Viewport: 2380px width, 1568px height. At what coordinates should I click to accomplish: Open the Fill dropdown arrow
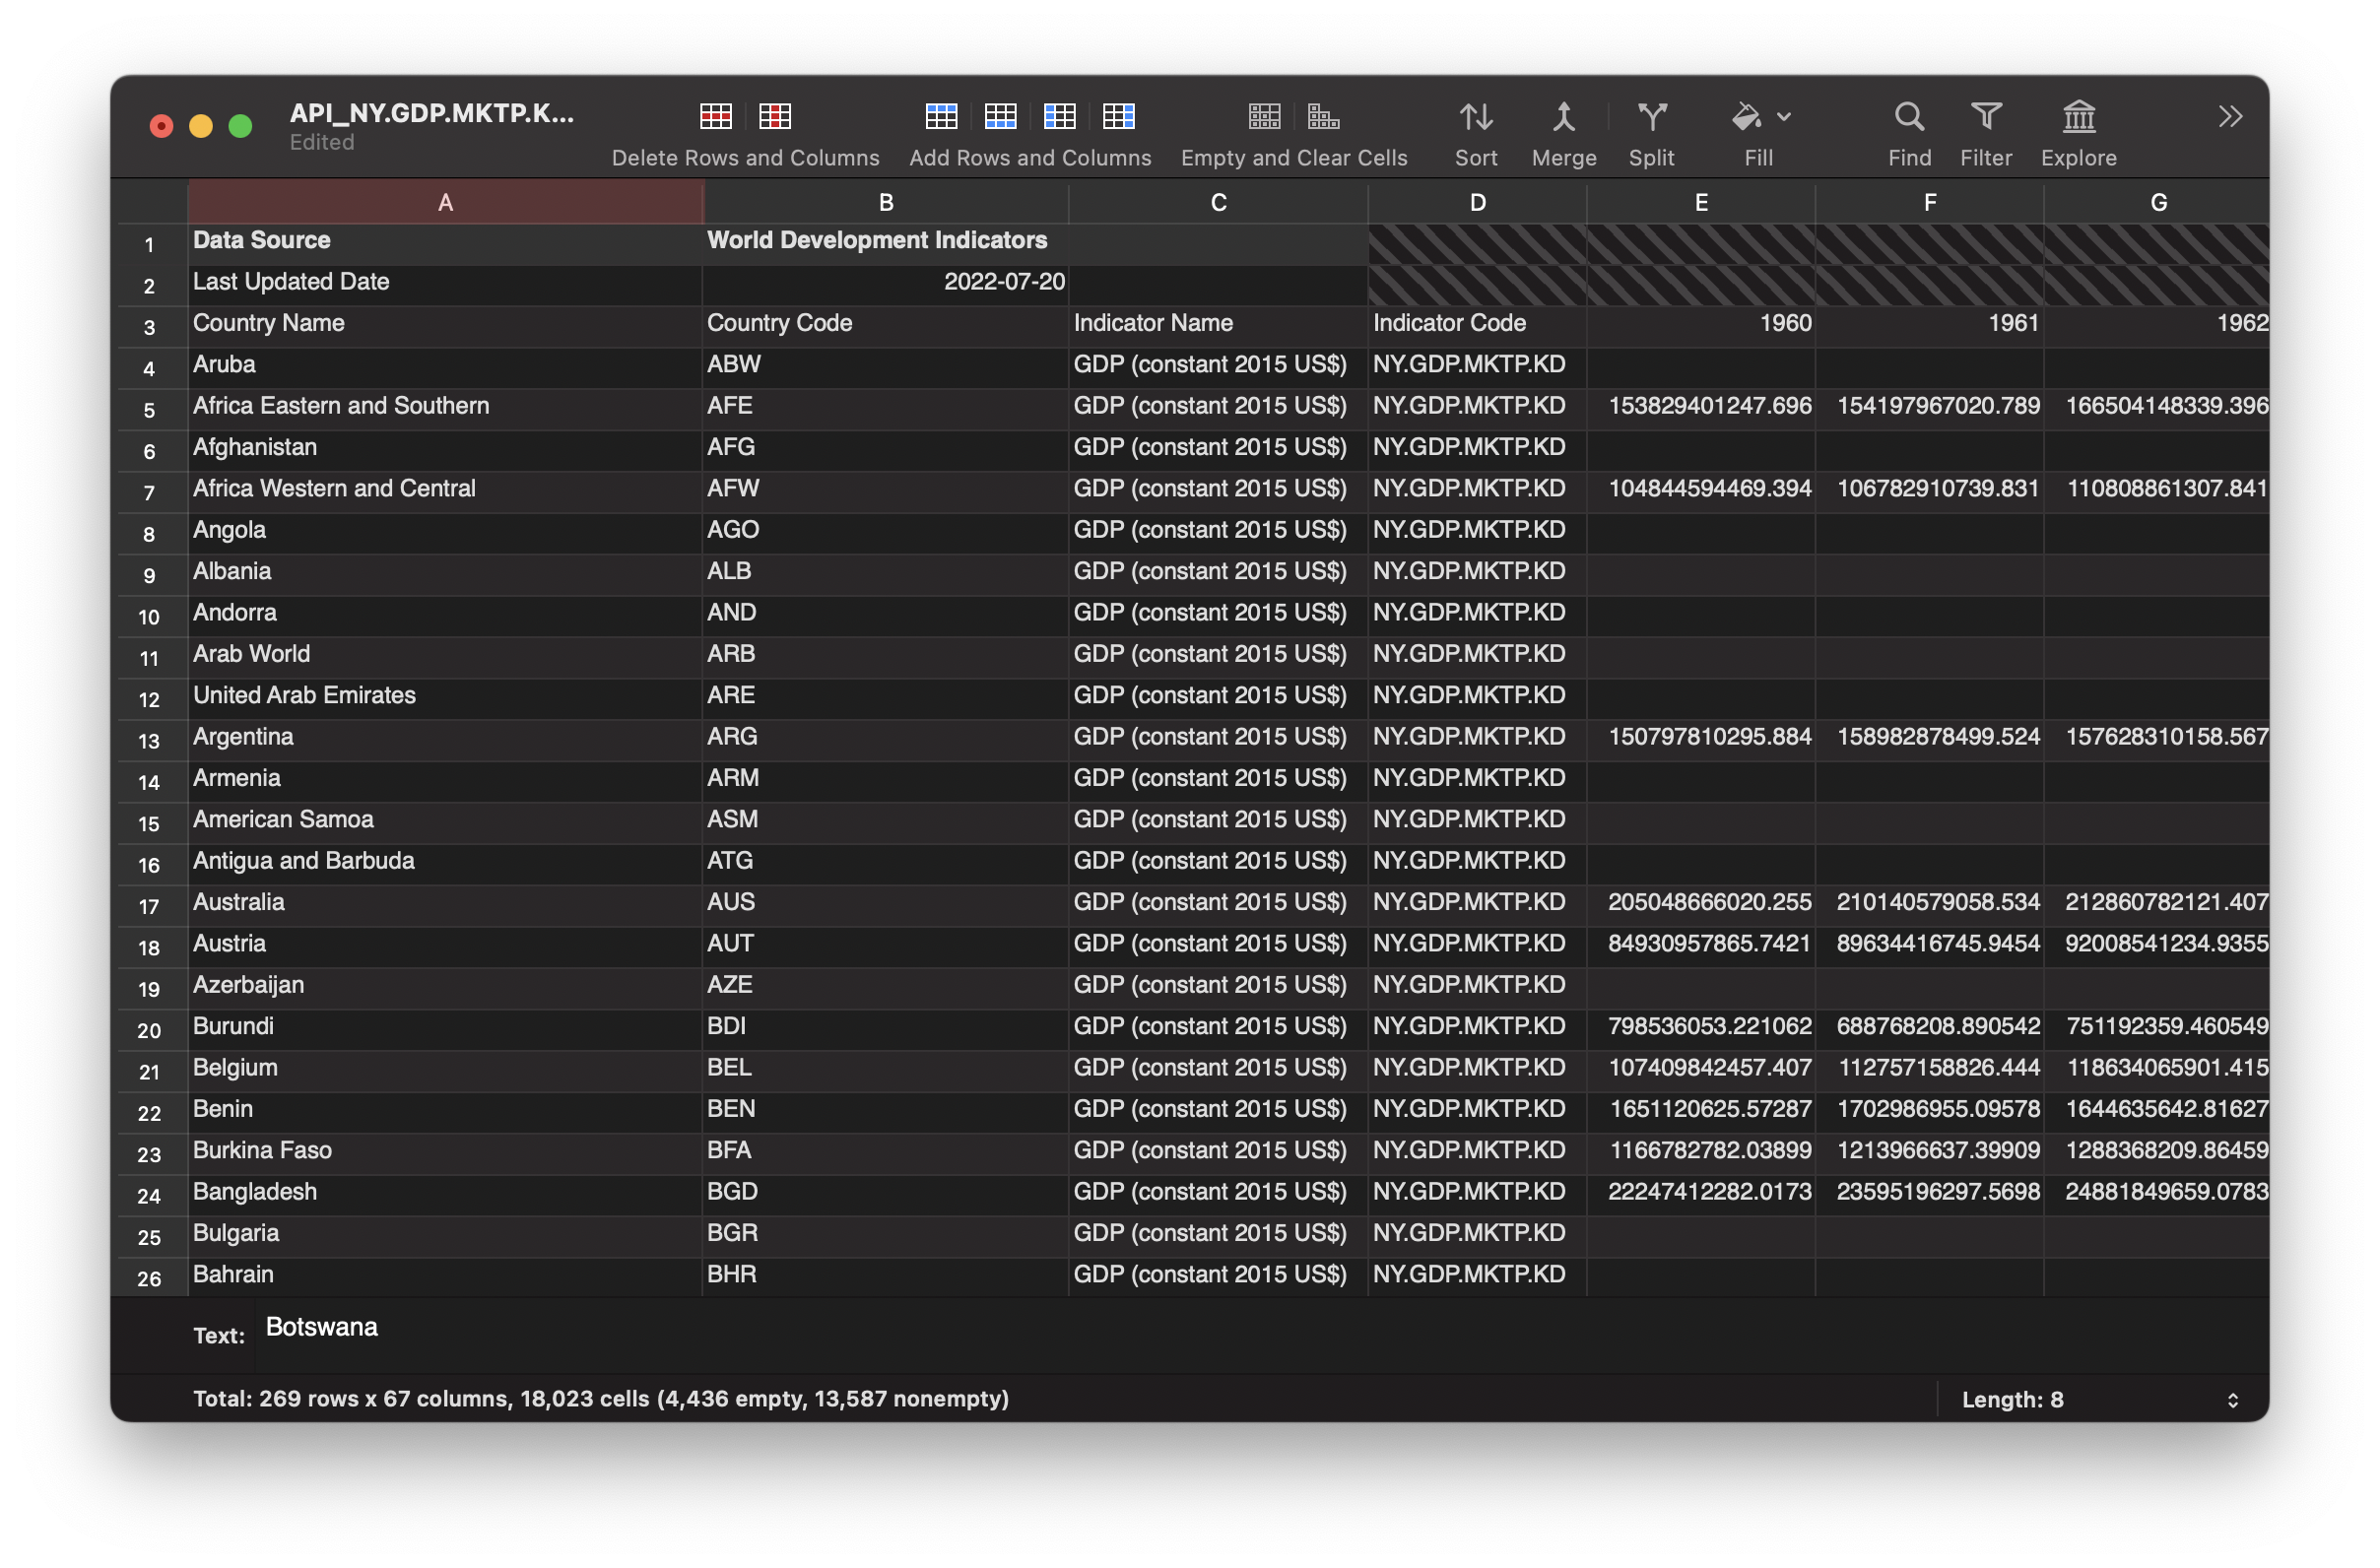(1784, 117)
